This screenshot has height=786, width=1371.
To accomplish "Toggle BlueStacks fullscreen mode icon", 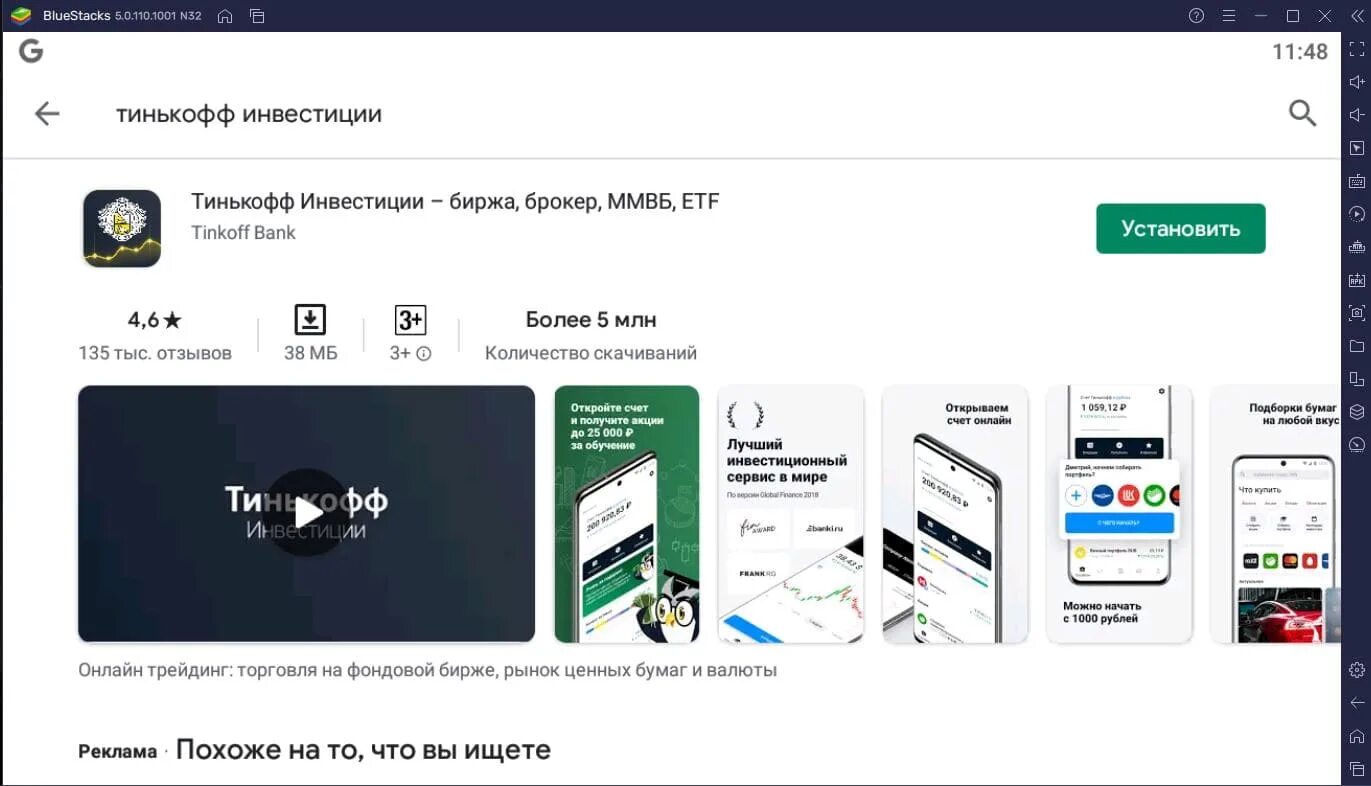I will pos(1357,49).
